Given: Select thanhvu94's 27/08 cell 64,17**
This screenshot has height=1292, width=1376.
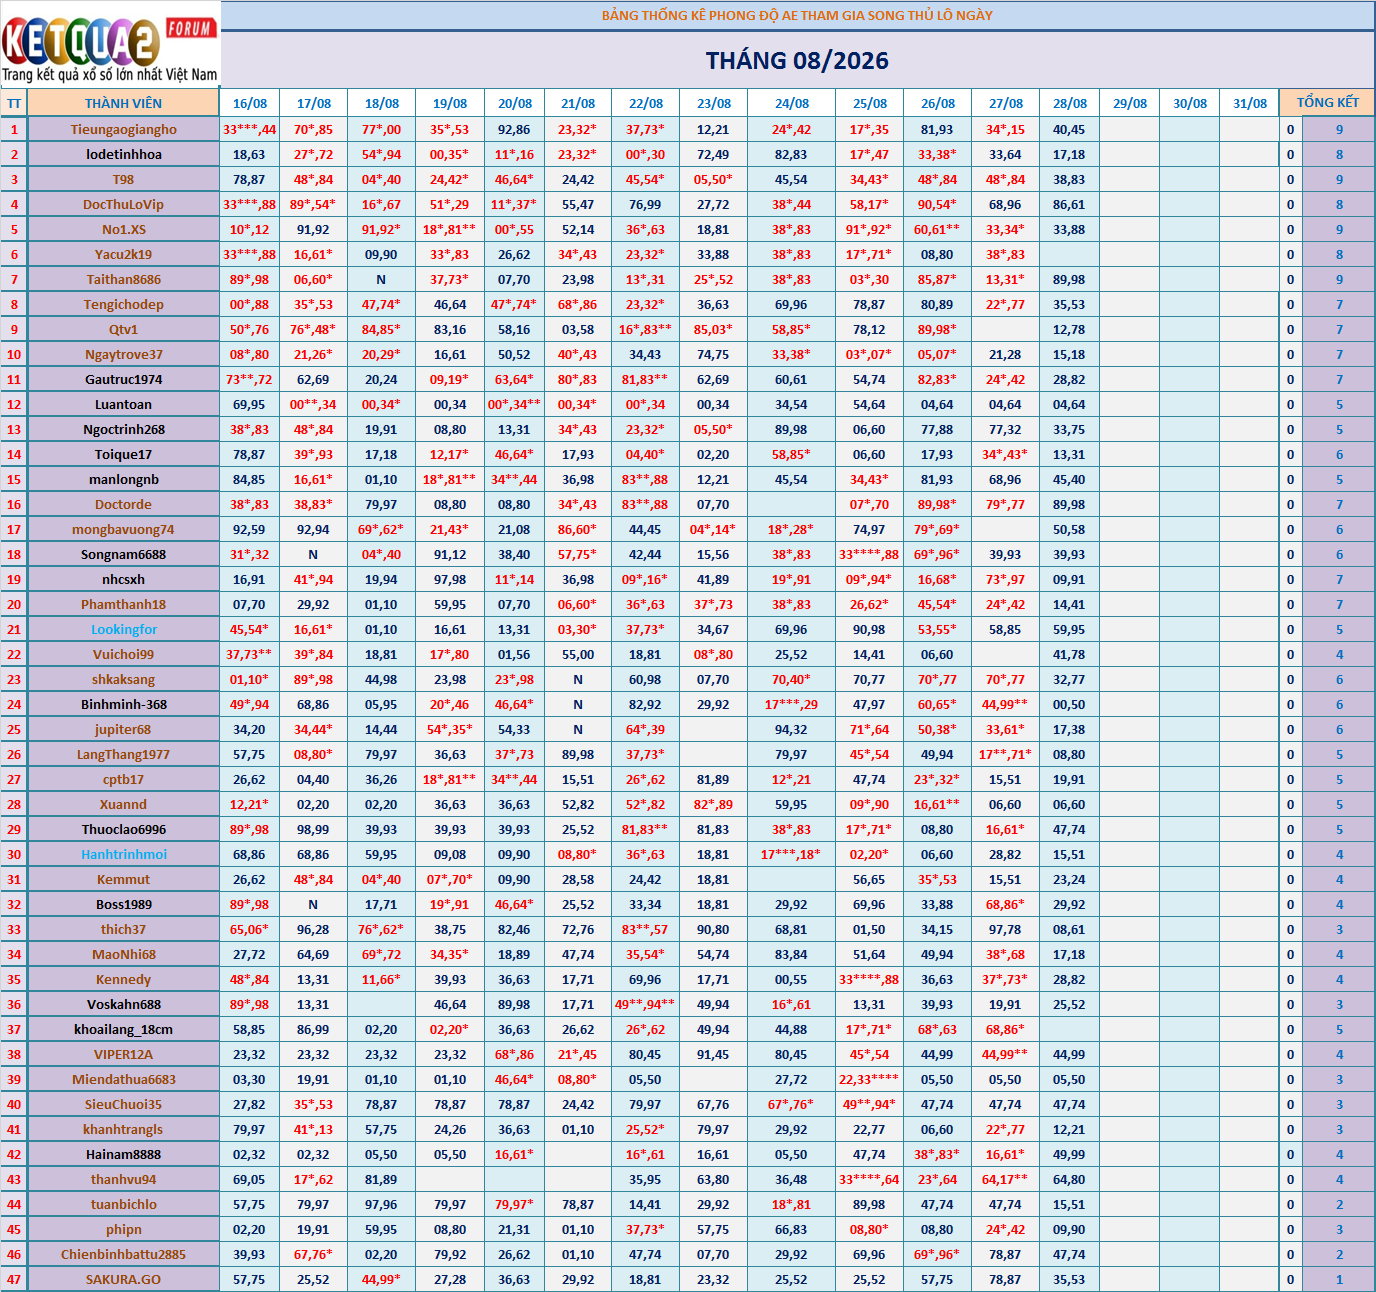Looking at the screenshot, I should [x=1005, y=1179].
